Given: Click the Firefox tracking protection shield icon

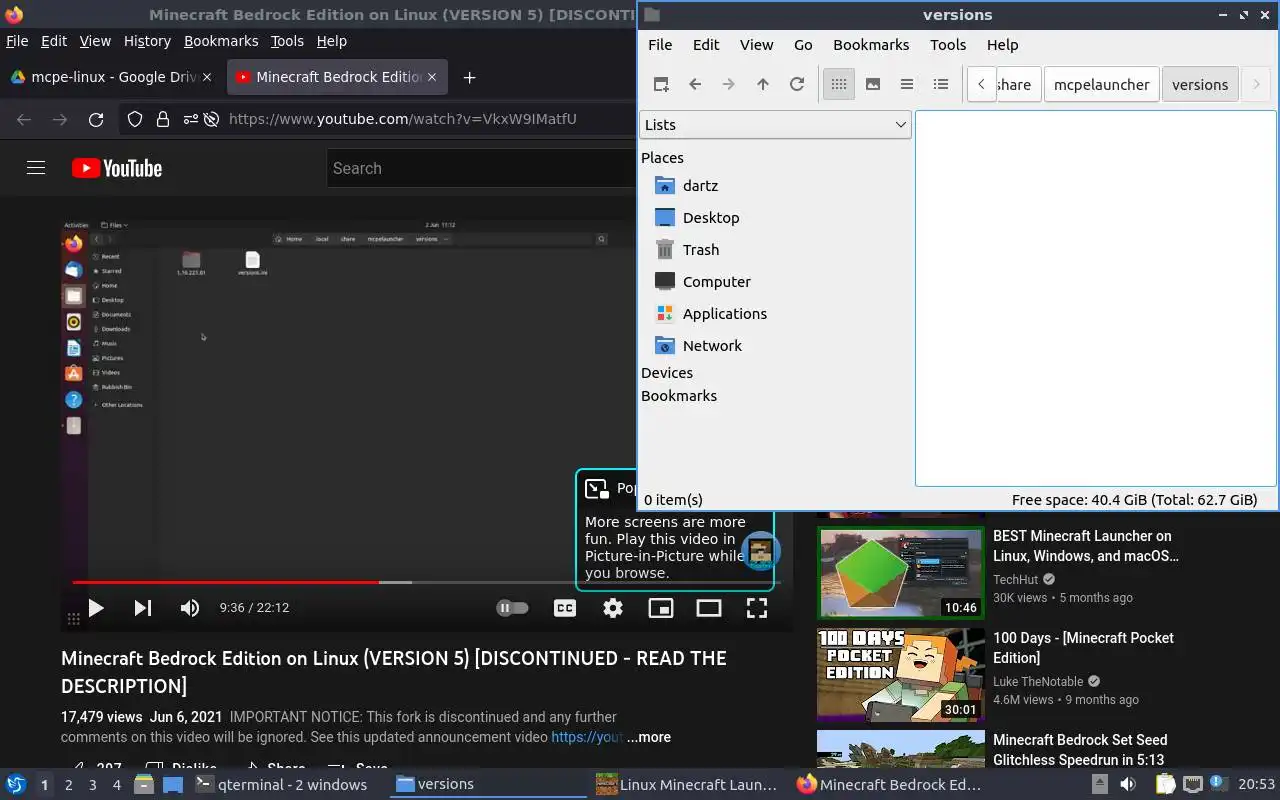Looking at the screenshot, I should pyautogui.click(x=135, y=119).
